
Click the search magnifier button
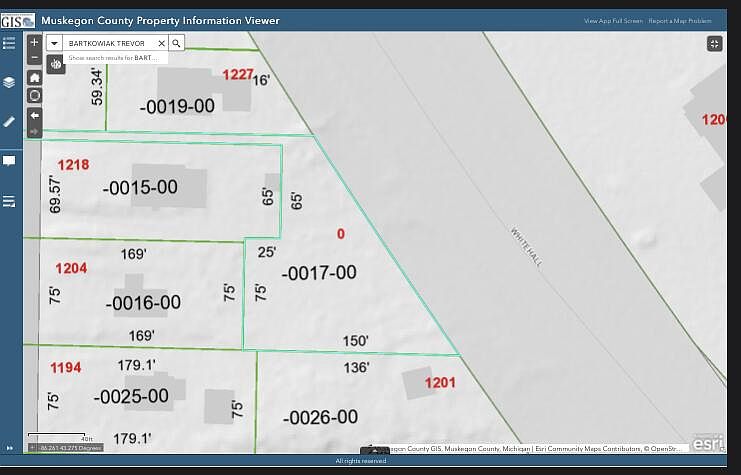176,43
